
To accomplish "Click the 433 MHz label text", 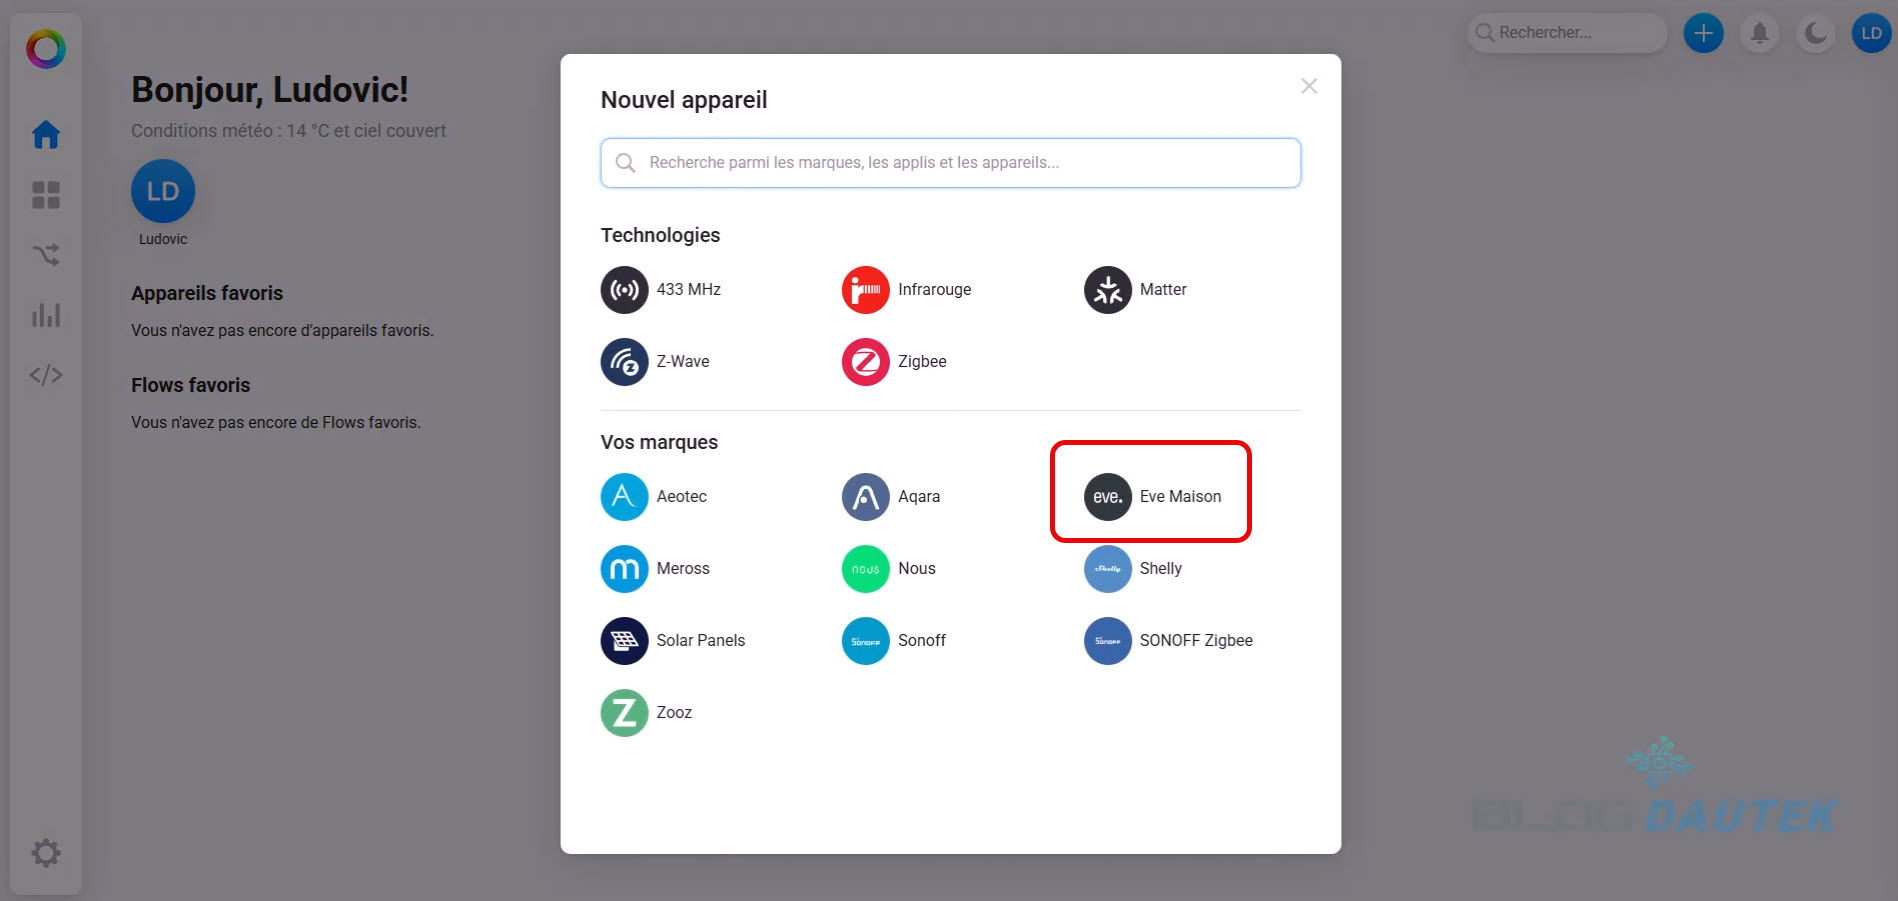I will pyautogui.click(x=689, y=290).
